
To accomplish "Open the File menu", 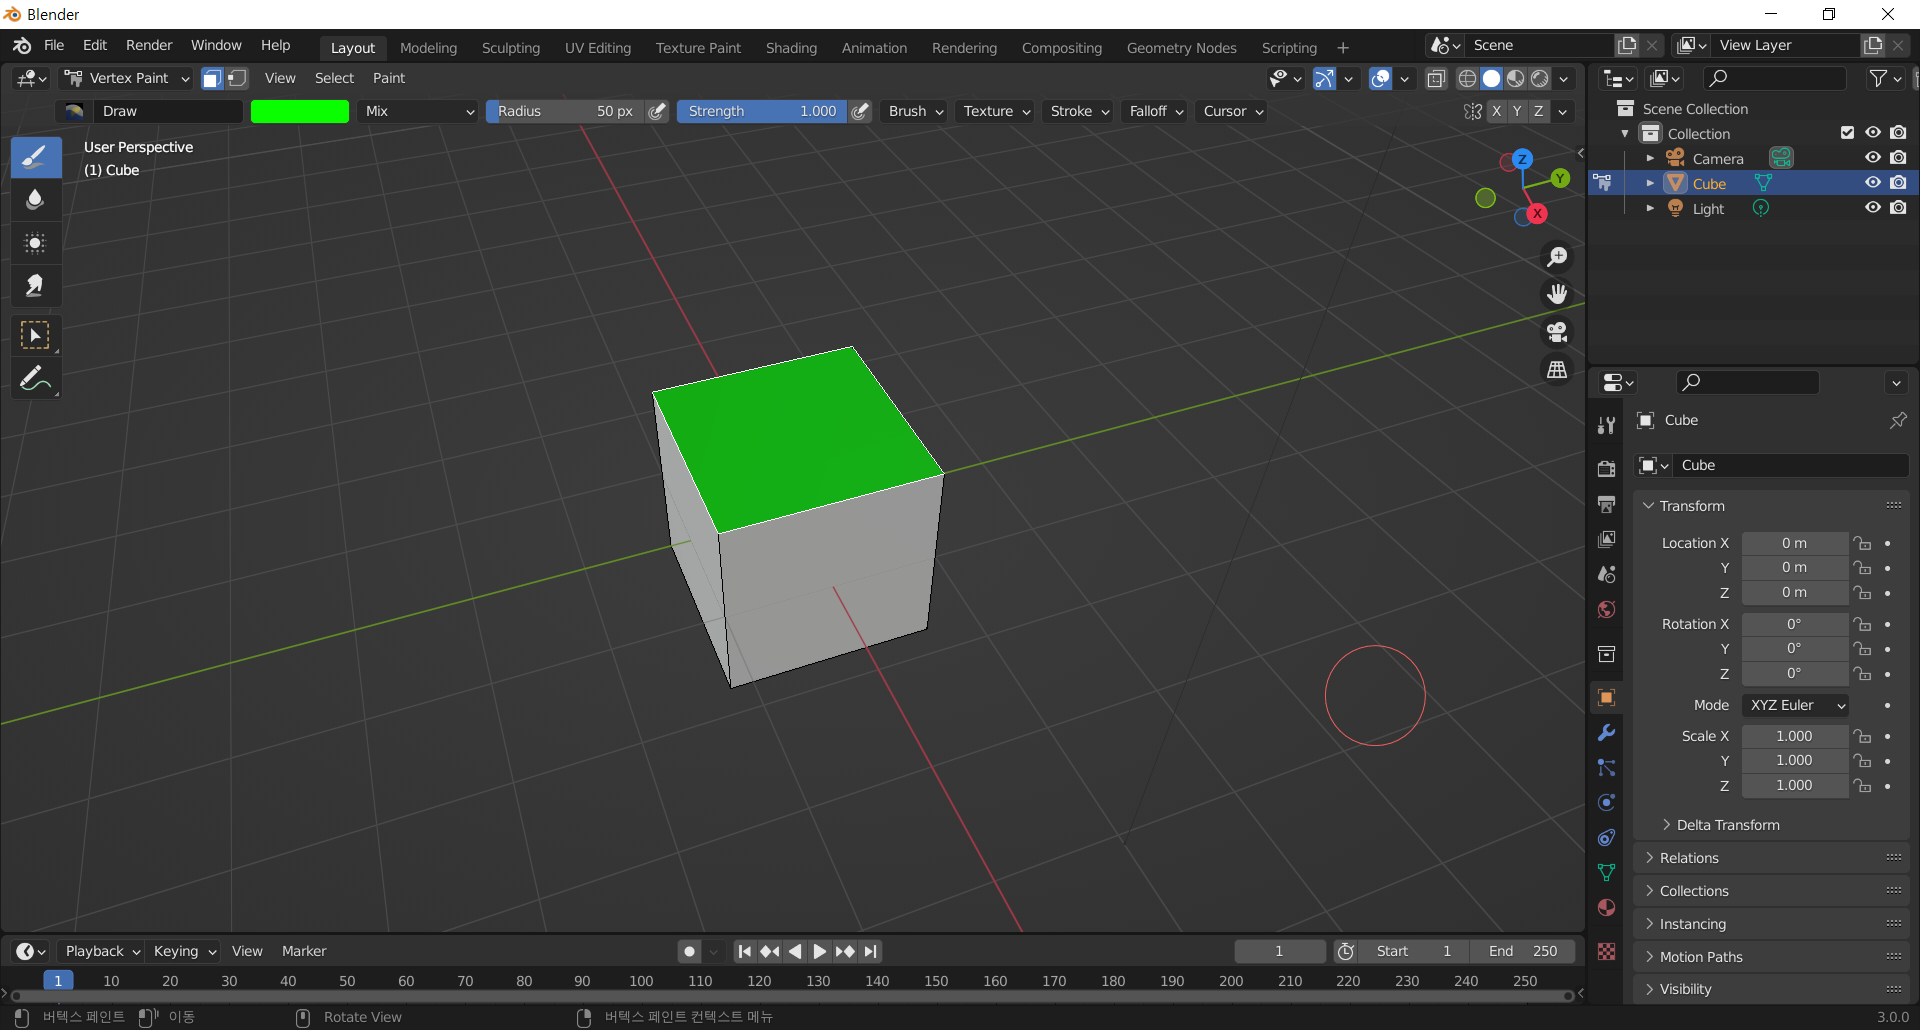I will point(54,45).
